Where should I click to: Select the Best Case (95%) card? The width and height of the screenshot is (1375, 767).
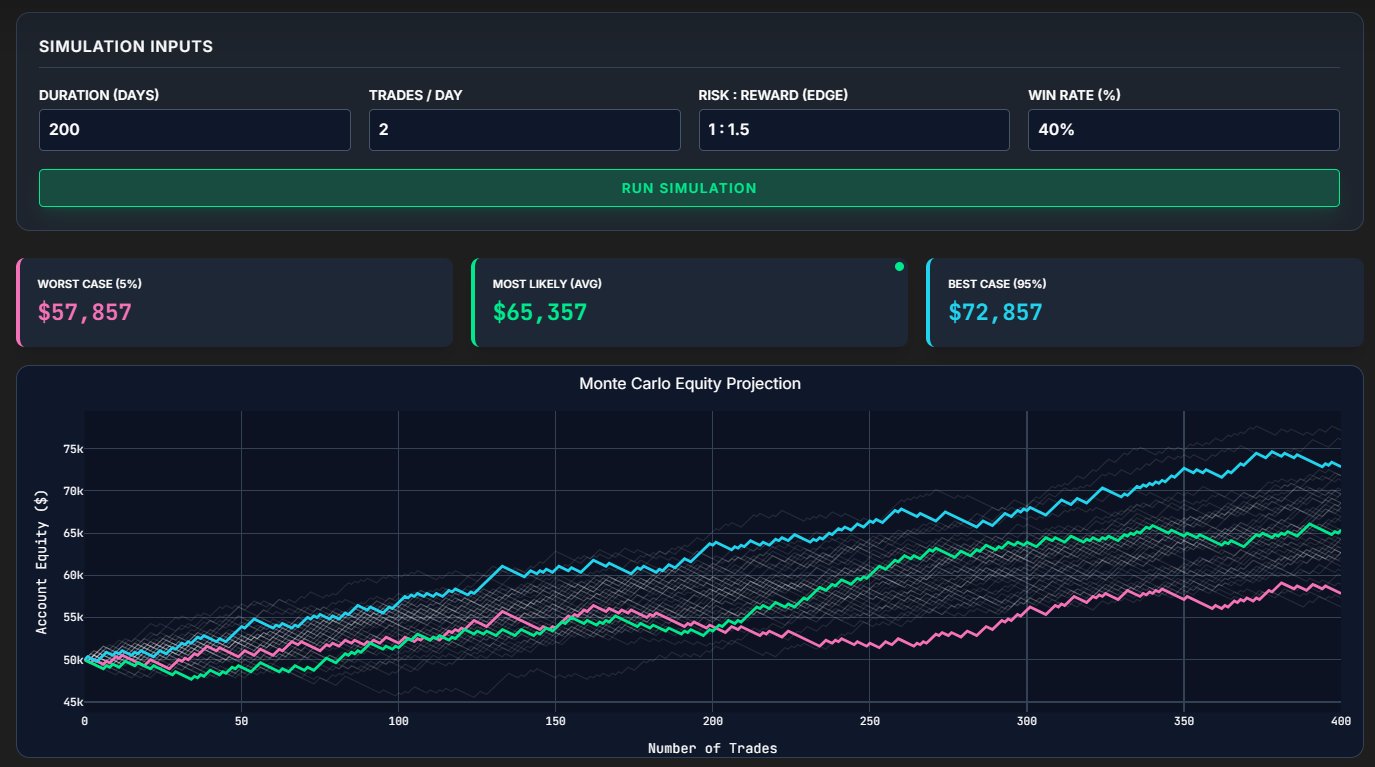[x=1145, y=301]
